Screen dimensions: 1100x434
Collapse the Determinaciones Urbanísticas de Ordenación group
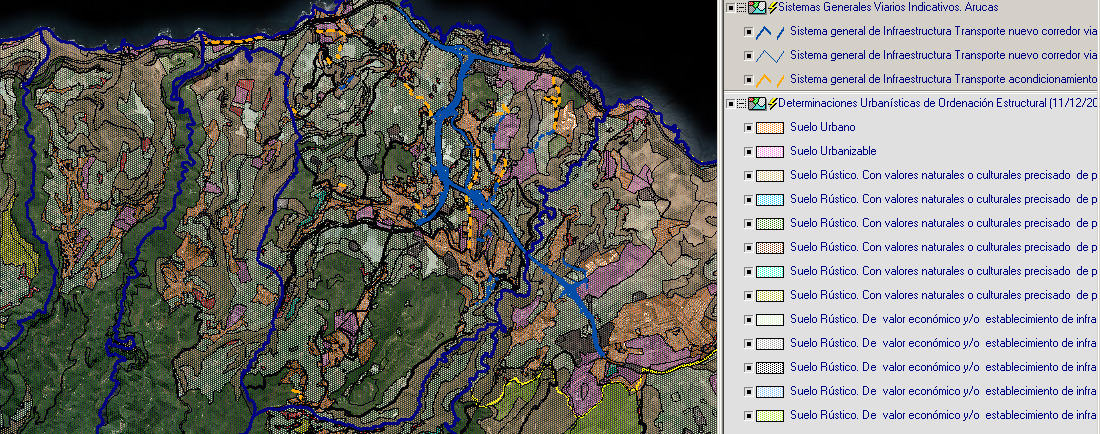(741, 104)
